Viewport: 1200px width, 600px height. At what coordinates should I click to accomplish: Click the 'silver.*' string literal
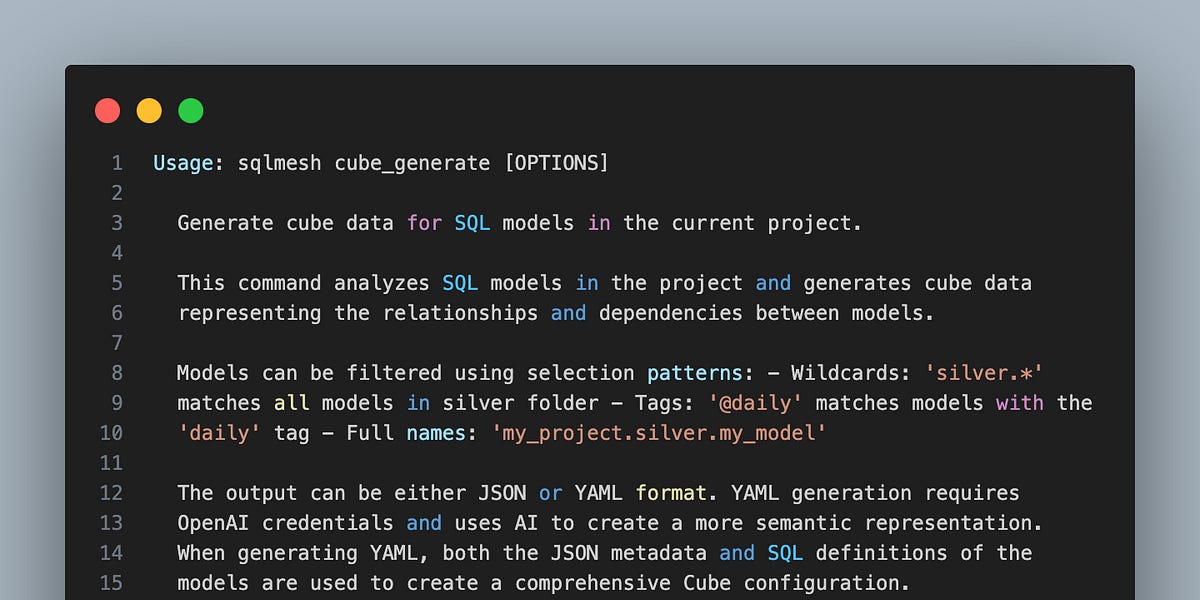coord(984,373)
